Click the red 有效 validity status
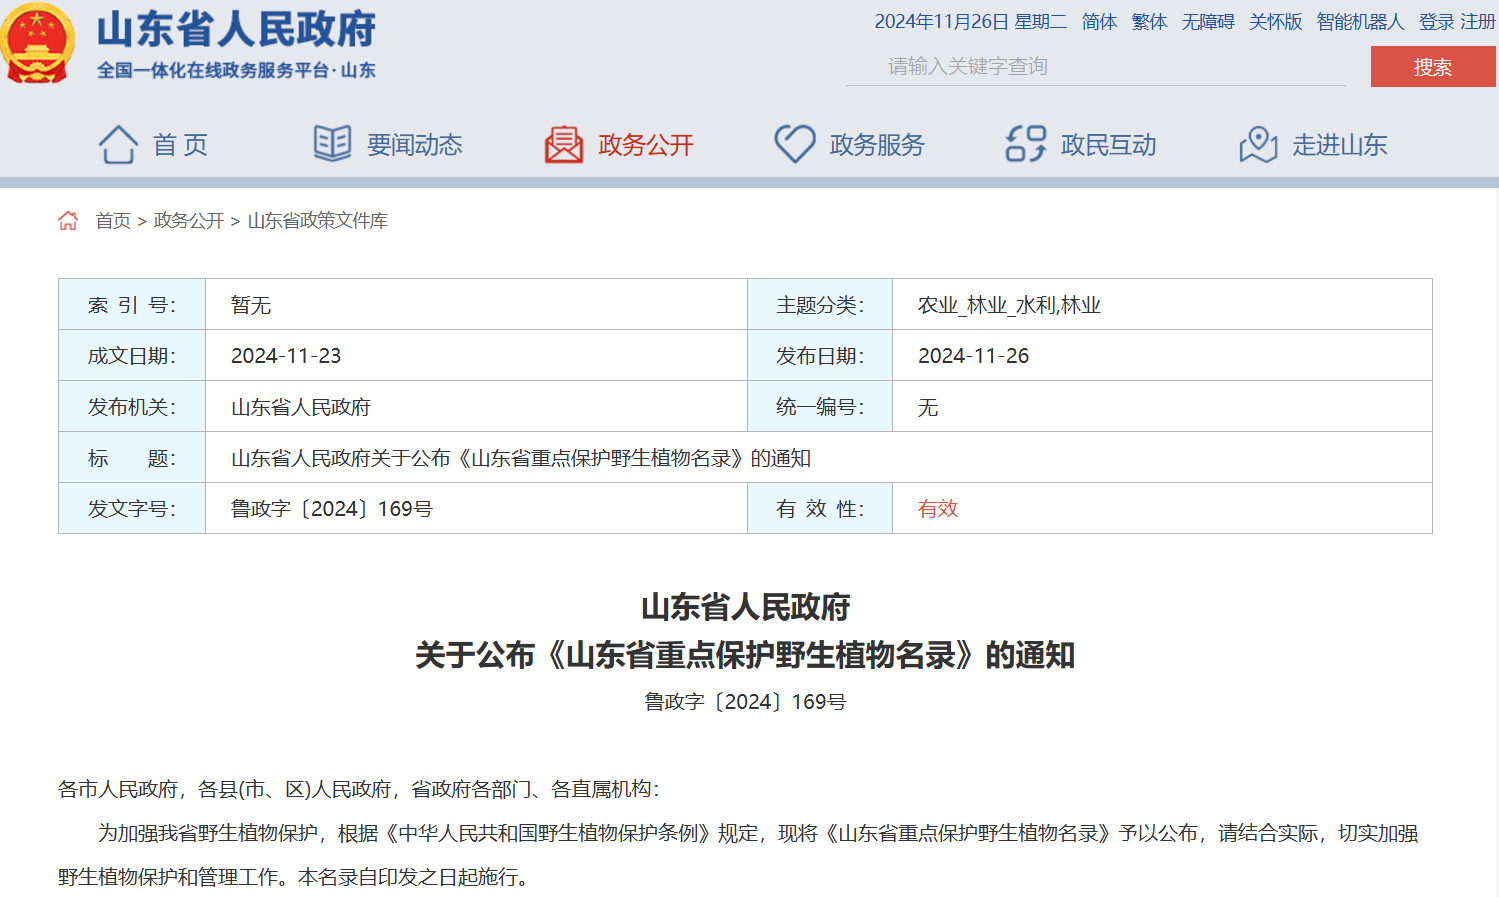 [x=938, y=509]
